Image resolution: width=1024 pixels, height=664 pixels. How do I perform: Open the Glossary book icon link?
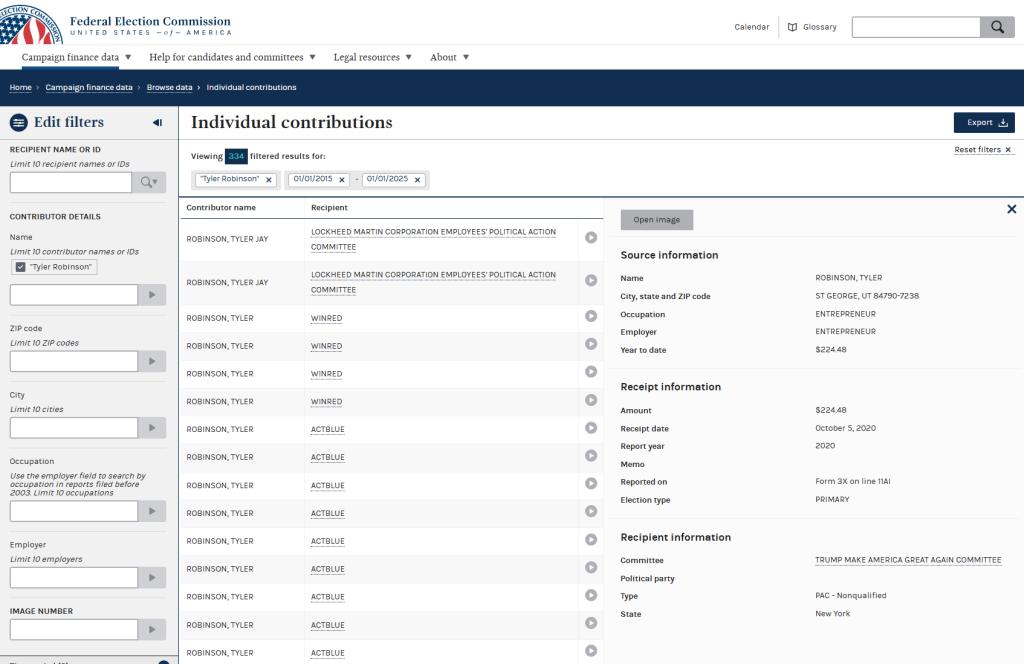(x=812, y=27)
